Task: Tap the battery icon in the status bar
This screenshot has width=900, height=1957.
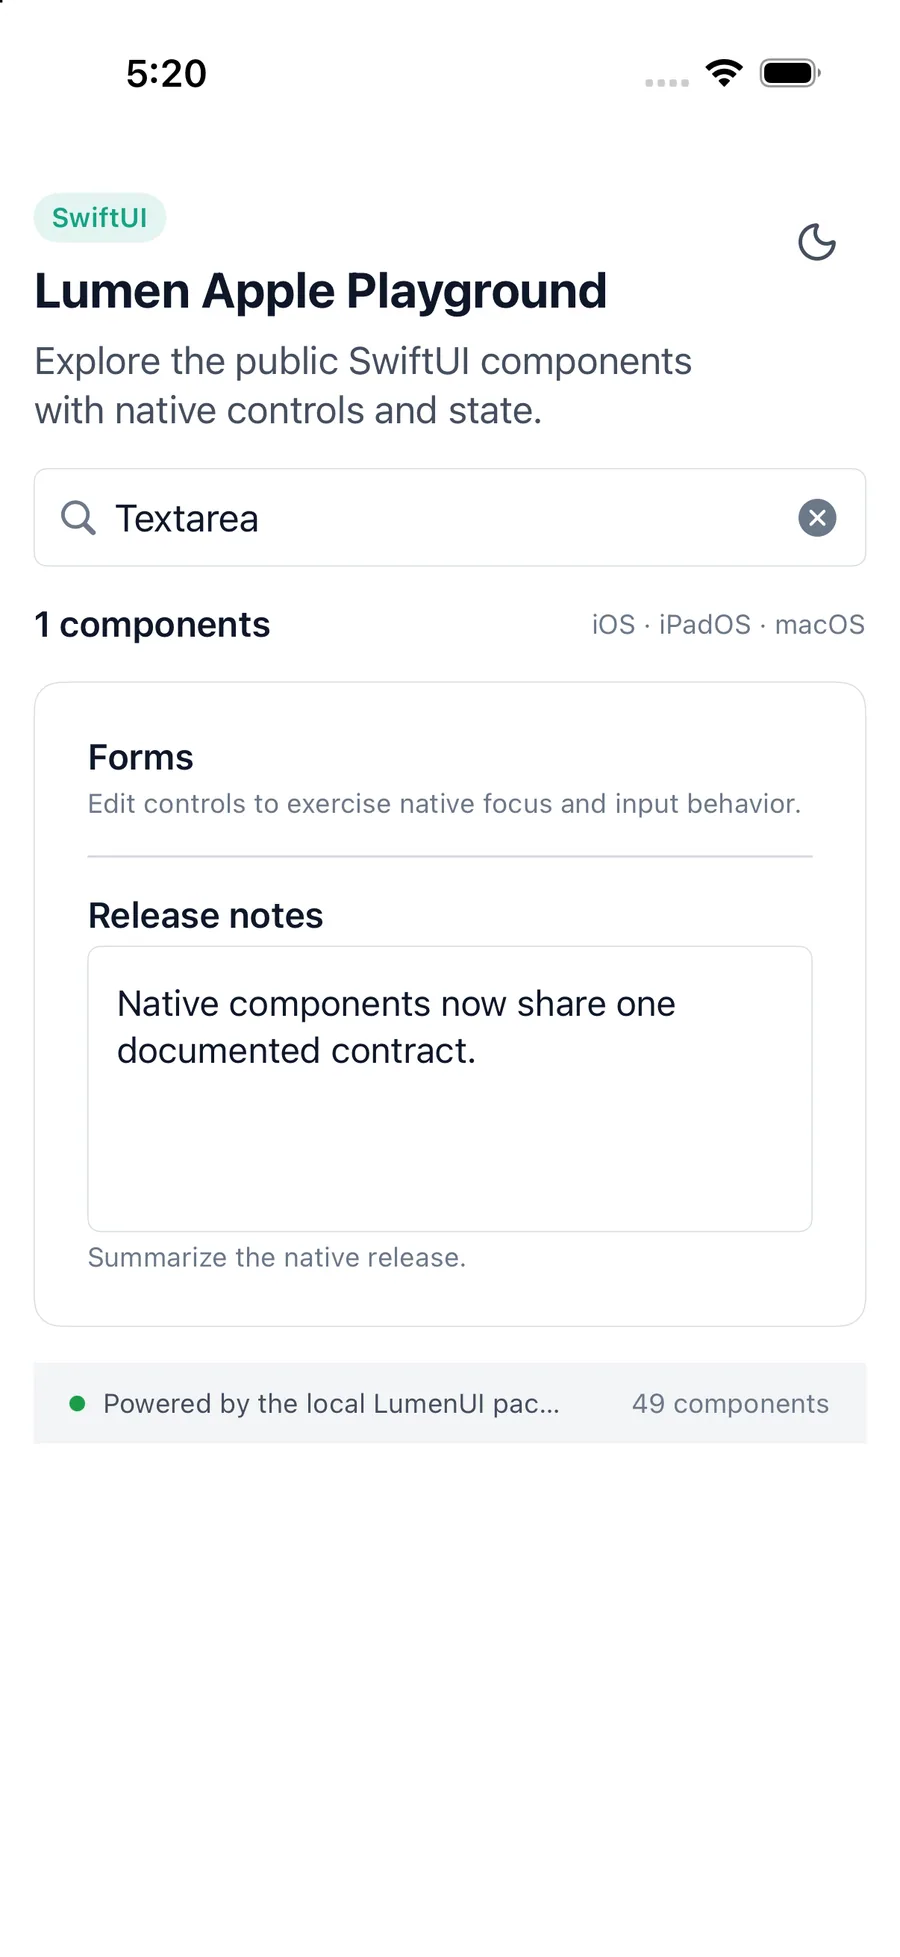Action: tap(790, 73)
